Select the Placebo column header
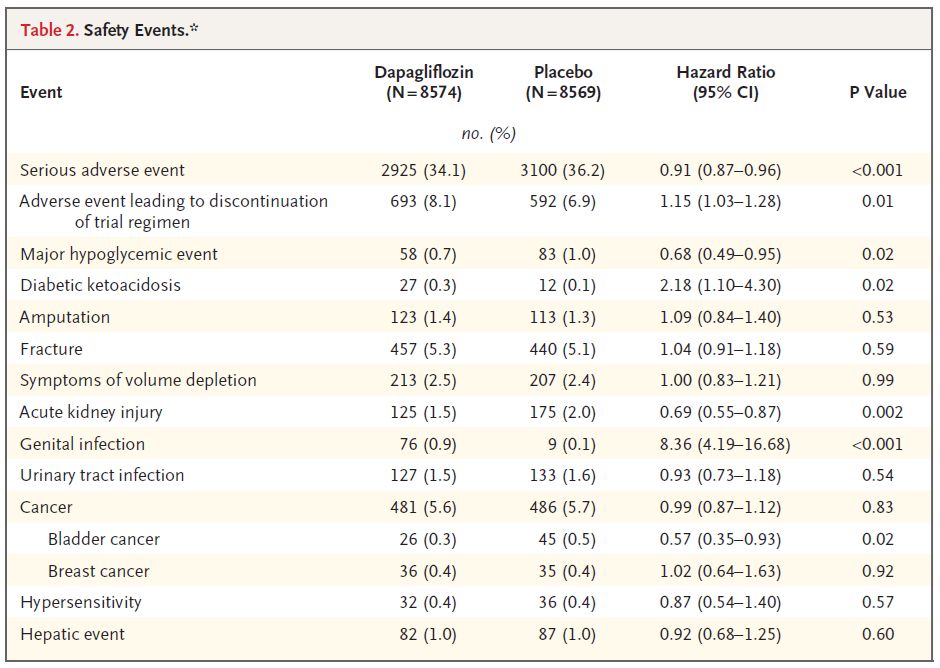 pyautogui.click(x=563, y=82)
